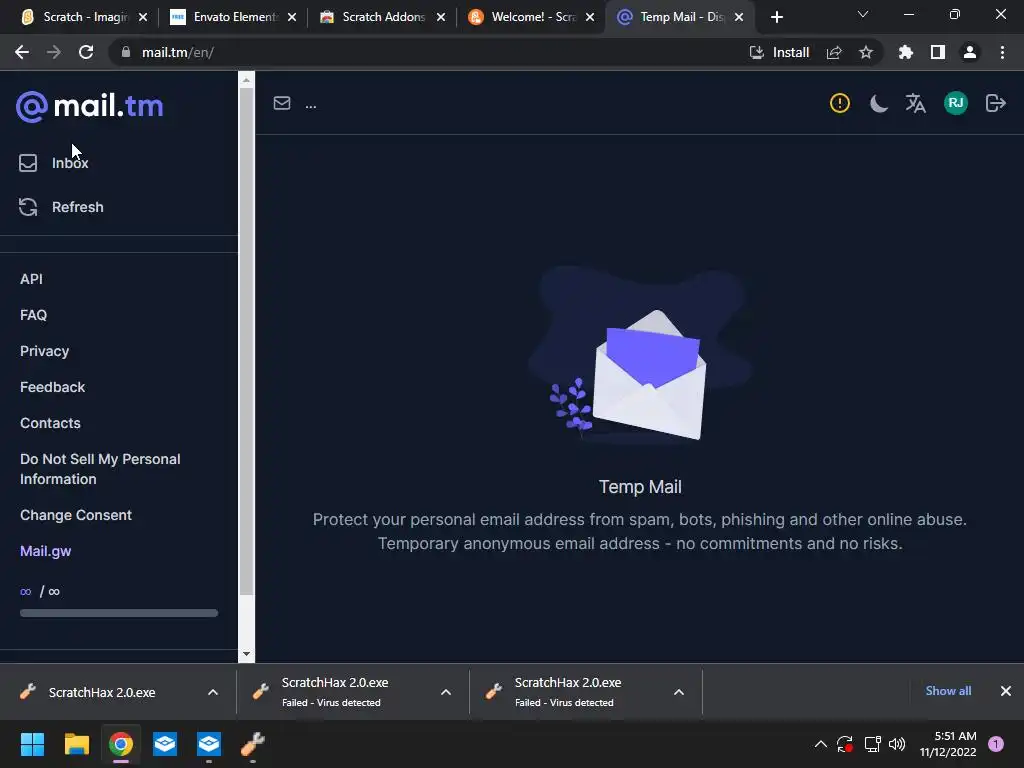Image resolution: width=1024 pixels, height=768 pixels.
Task: Click the site lock icon
Action: tap(126, 52)
